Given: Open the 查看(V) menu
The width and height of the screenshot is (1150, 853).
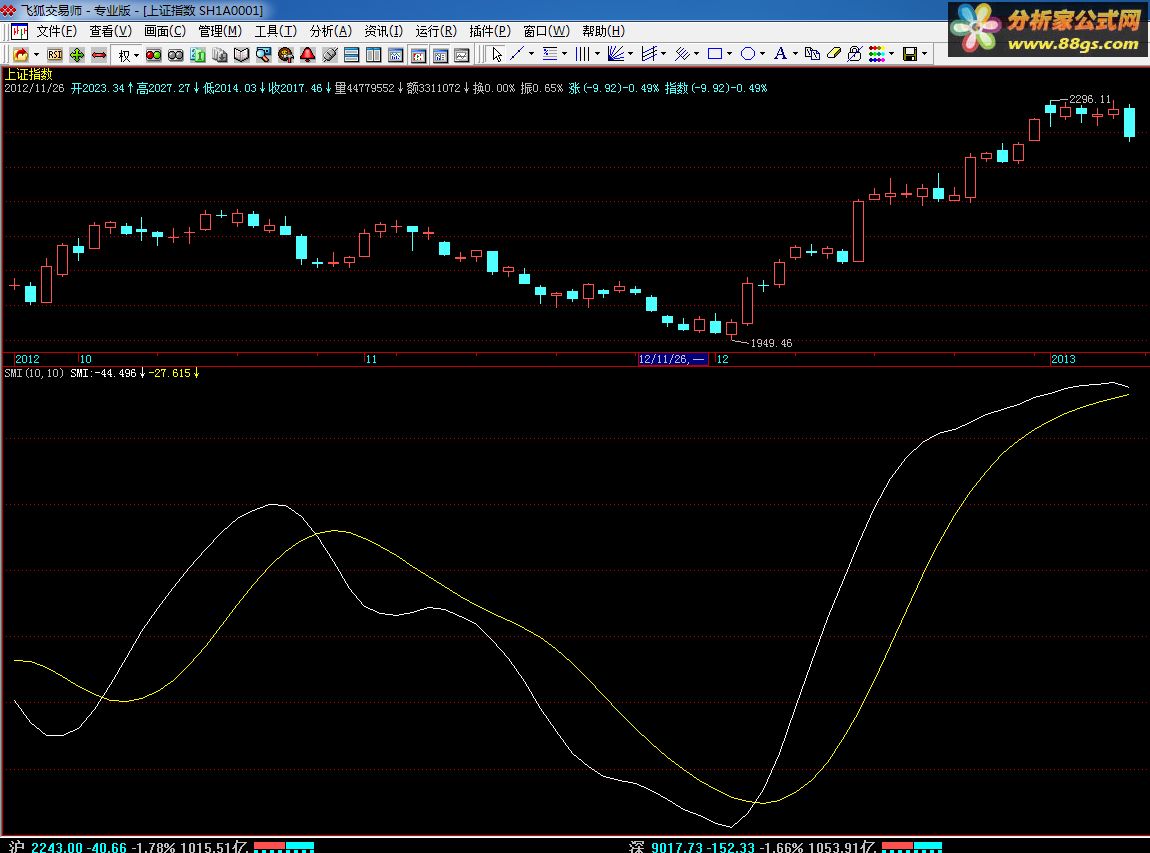Looking at the screenshot, I should pyautogui.click(x=111, y=31).
